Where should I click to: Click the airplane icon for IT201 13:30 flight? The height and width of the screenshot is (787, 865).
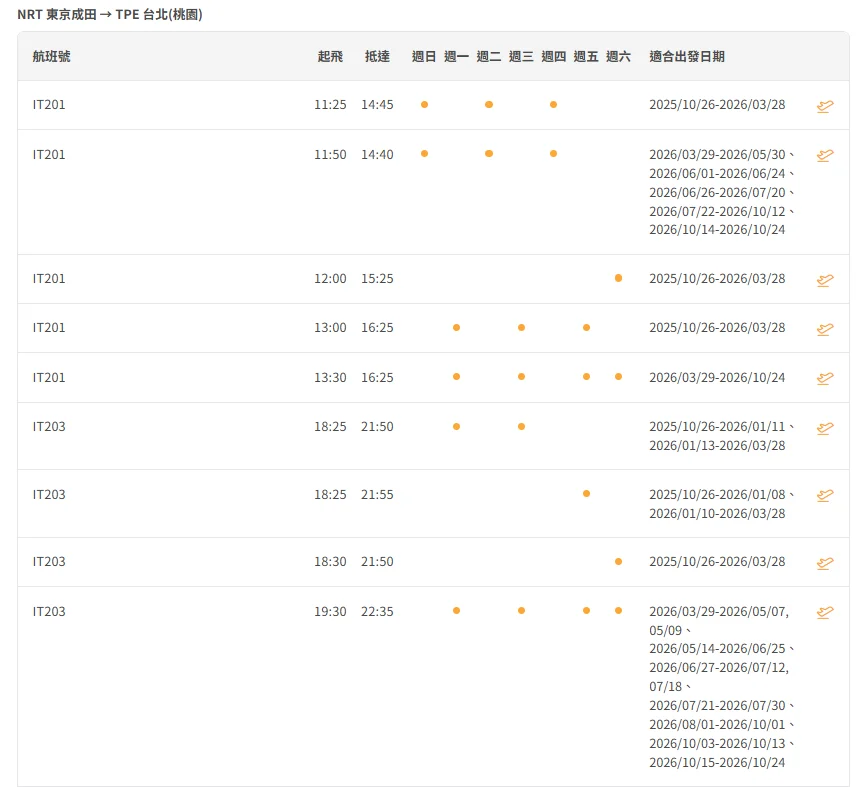(x=825, y=378)
